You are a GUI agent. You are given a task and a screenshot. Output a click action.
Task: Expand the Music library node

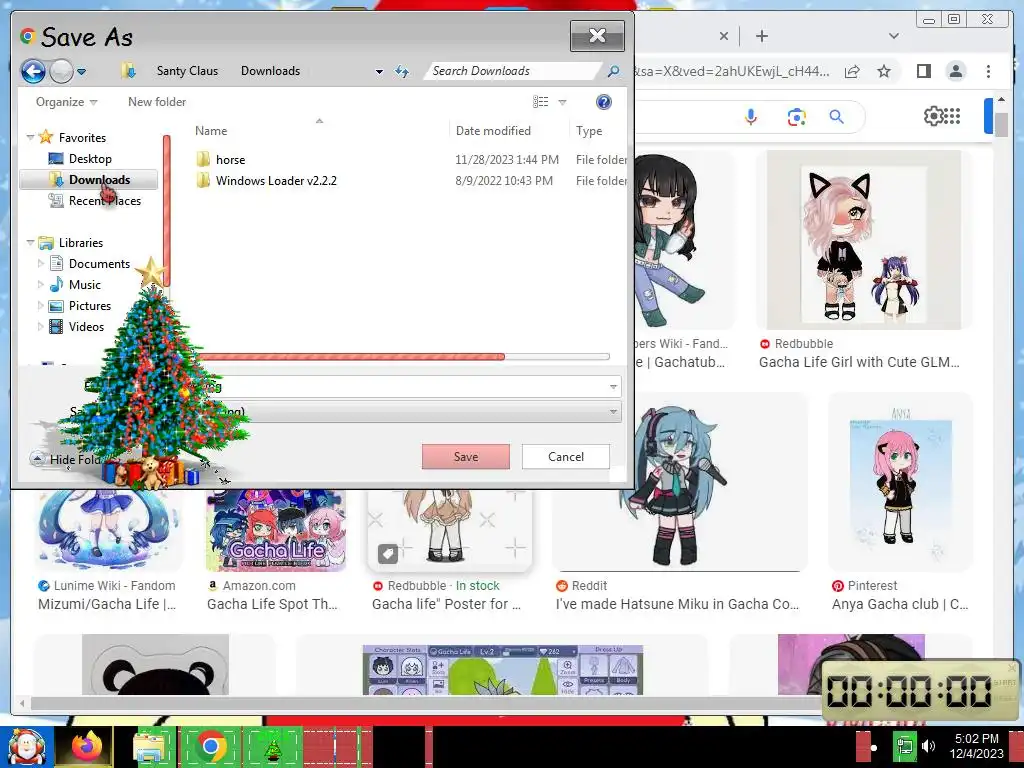coord(40,285)
